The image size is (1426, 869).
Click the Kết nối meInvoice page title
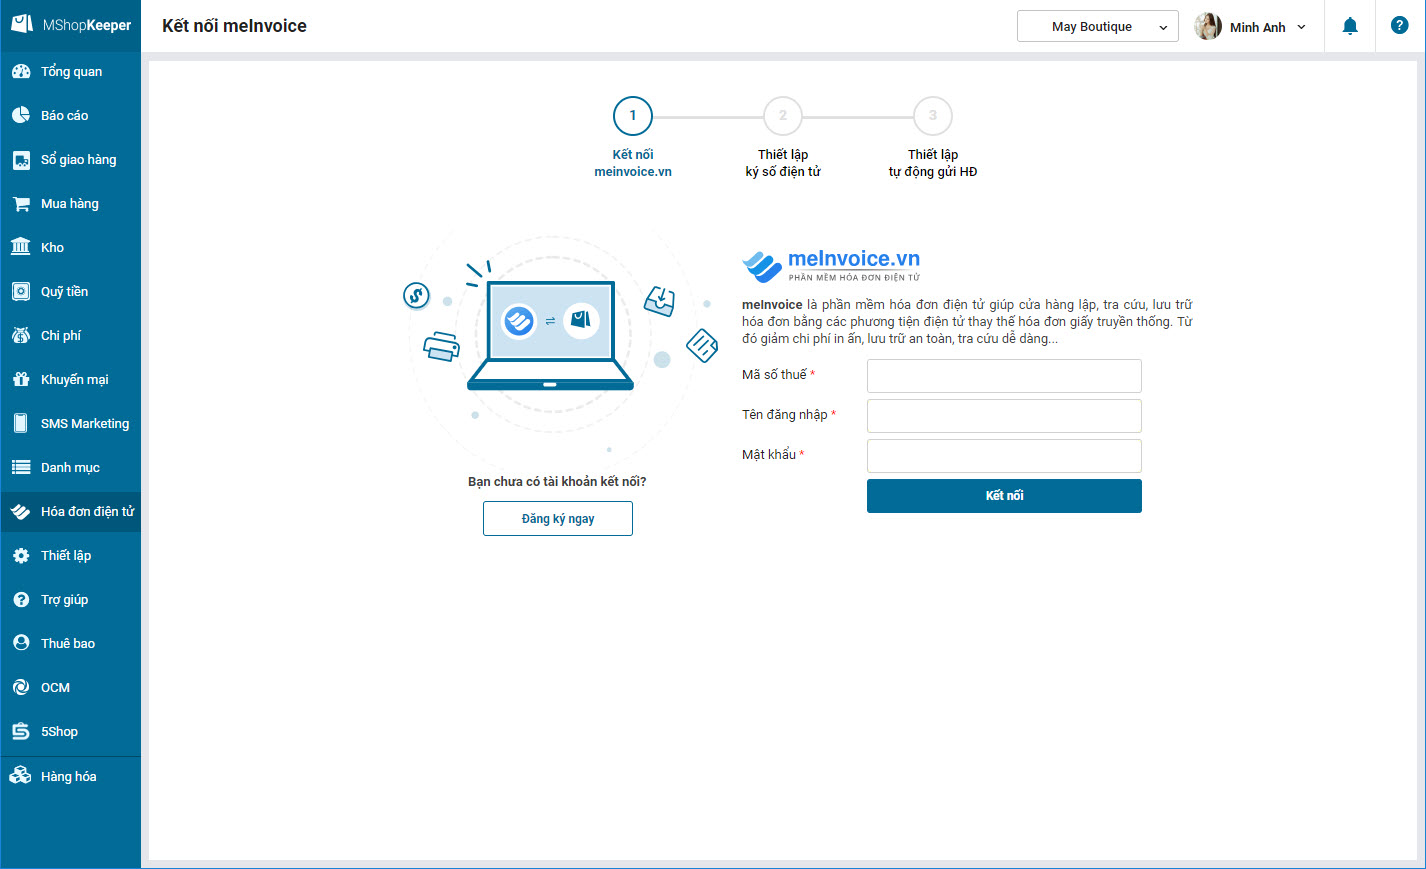click(235, 26)
